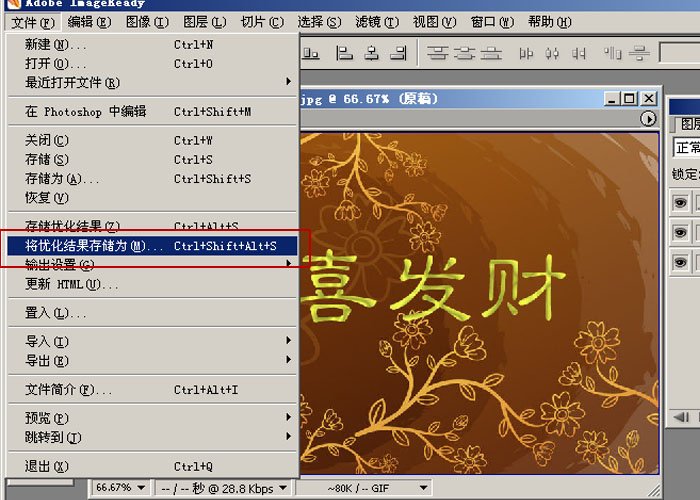Click the distribute horizontal centers icon
Screen dimensions: 700x500
tap(552, 54)
